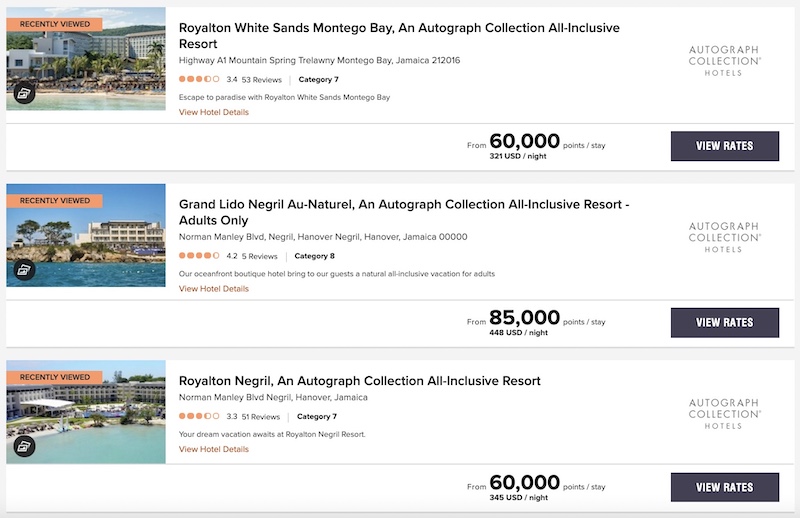Click Royalton White Sands star rating circles
Screen dimensions: 800x518
click(199, 79)
